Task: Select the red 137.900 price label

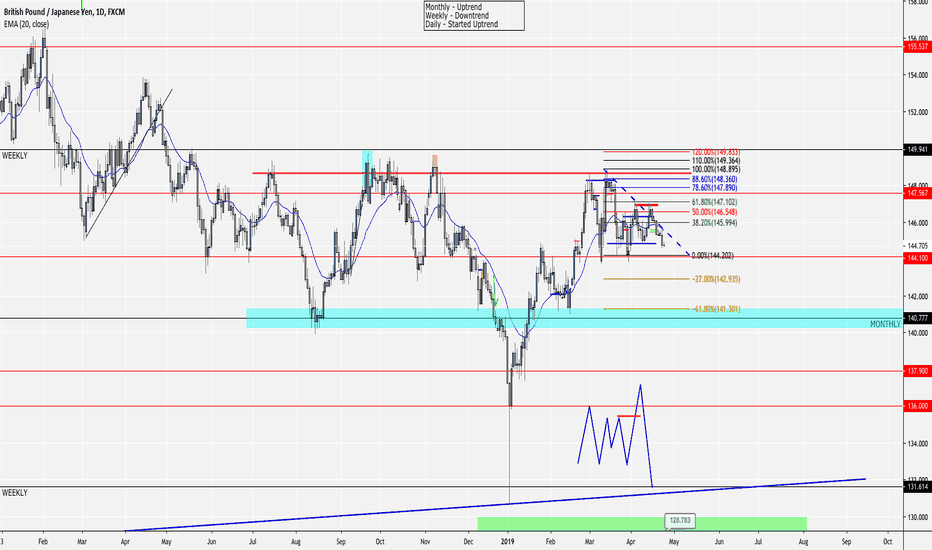Action: pos(917,371)
